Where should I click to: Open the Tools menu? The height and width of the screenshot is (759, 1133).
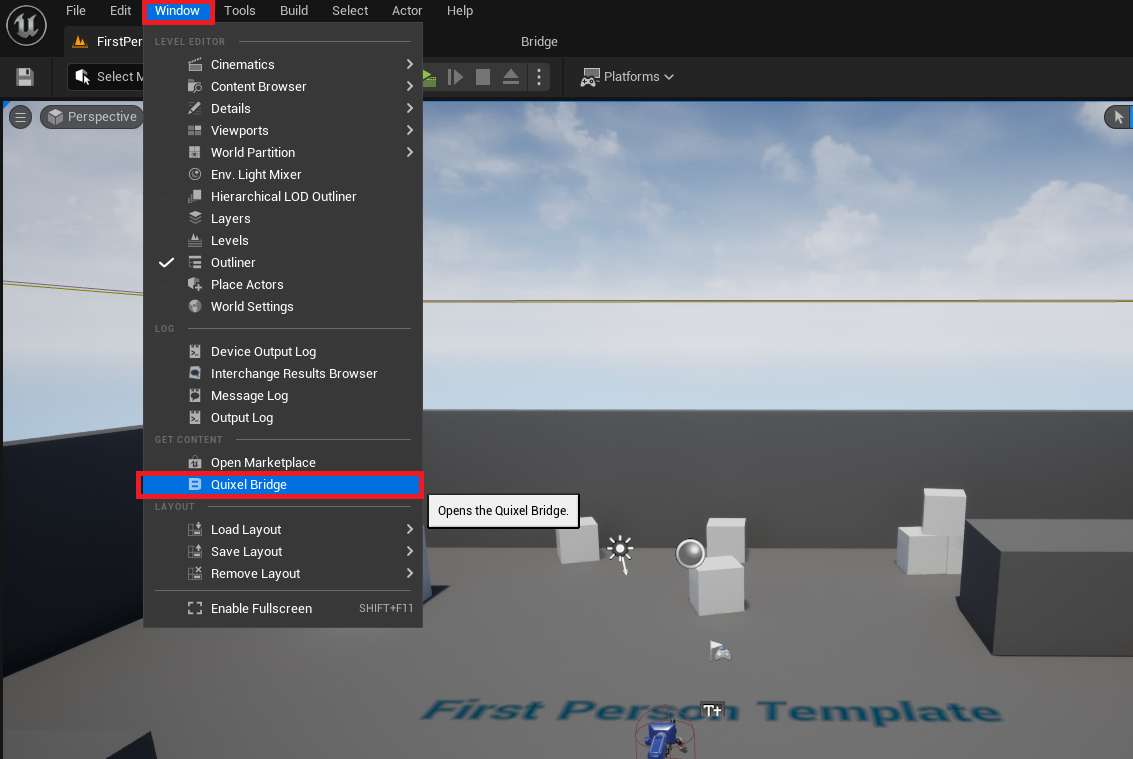coord(239,11)
